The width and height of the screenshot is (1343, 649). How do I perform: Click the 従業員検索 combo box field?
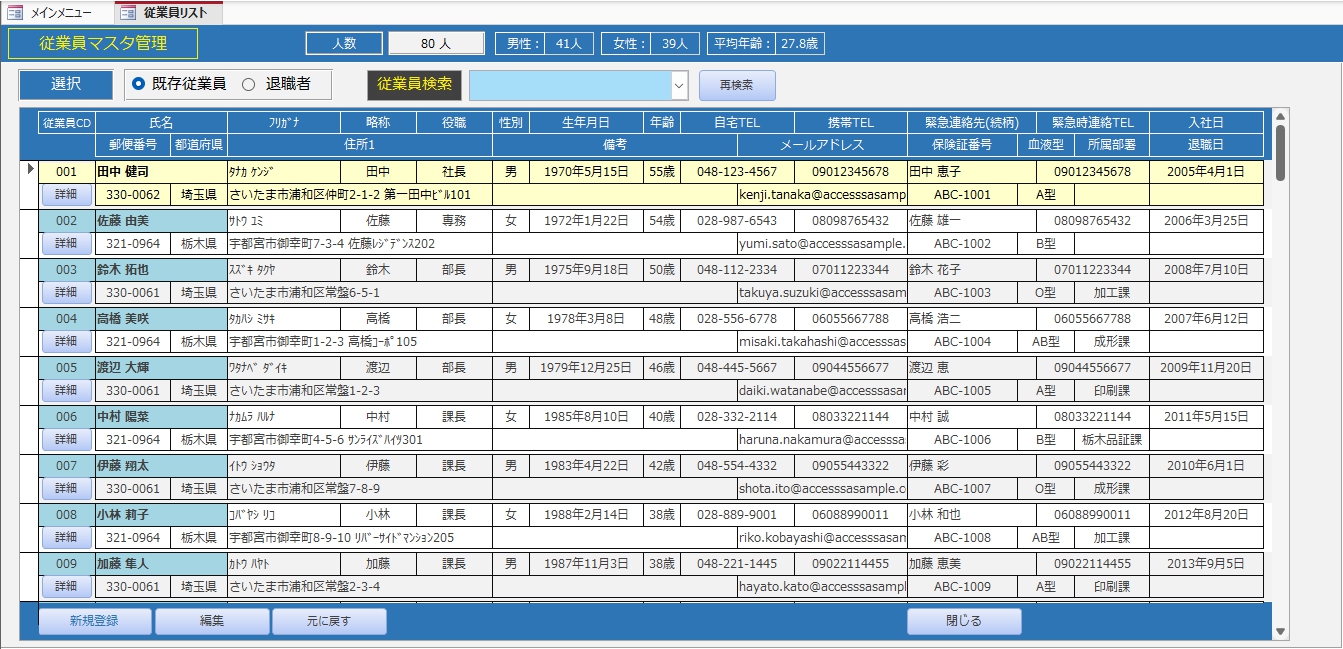pyautogui.click(x=568, y=86)
